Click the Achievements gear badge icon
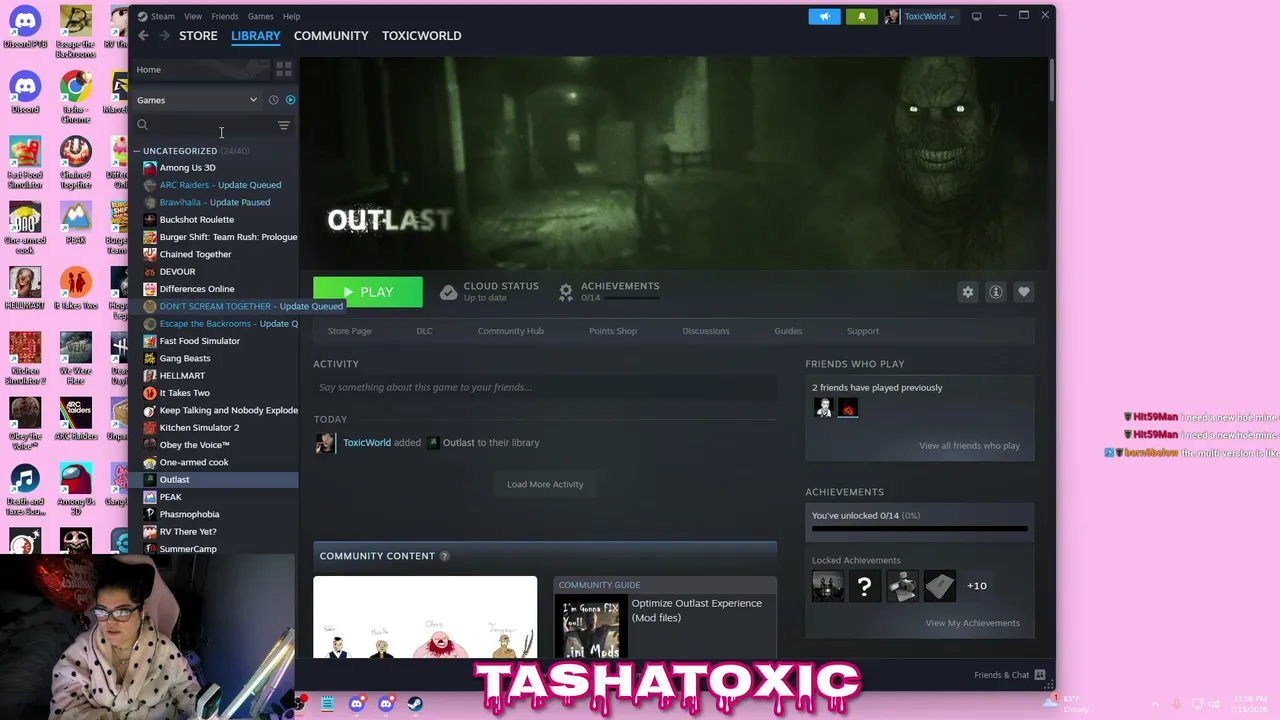Screen dimensions: 1280x720 [566, 292]
